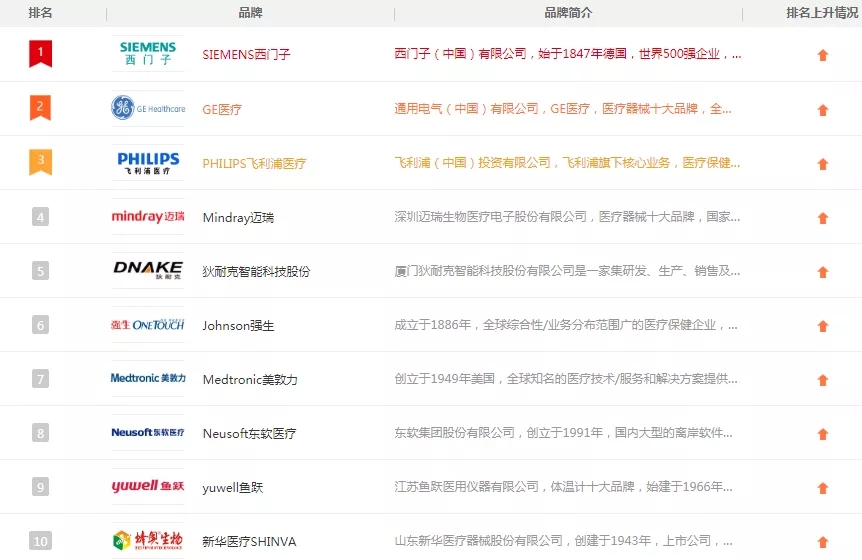Open the Neusoft东软医疗 brand link
This screenshot has width=862, height=560.
(x=249, y=433)
